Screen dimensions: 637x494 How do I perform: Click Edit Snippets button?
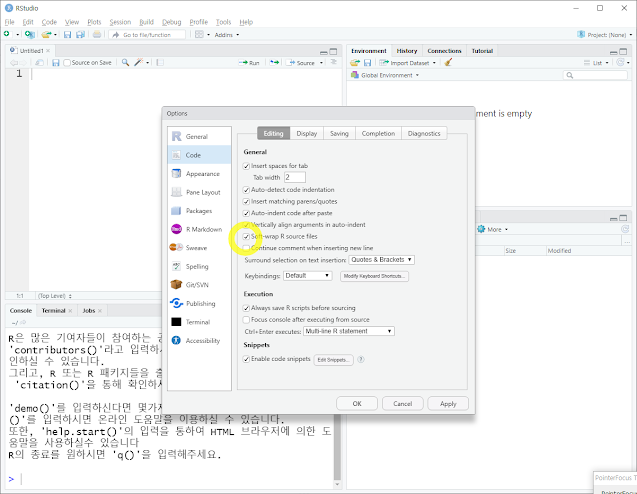[x=334, y=360]
